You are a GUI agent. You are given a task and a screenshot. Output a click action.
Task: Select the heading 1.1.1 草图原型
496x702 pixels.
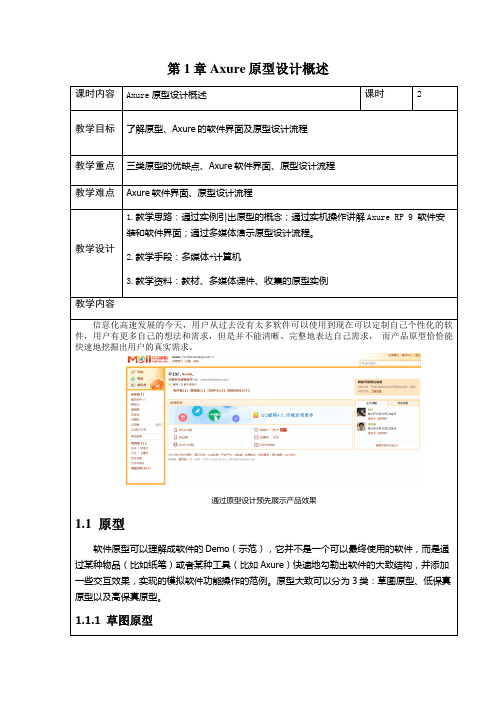click(x=114, y=621)
